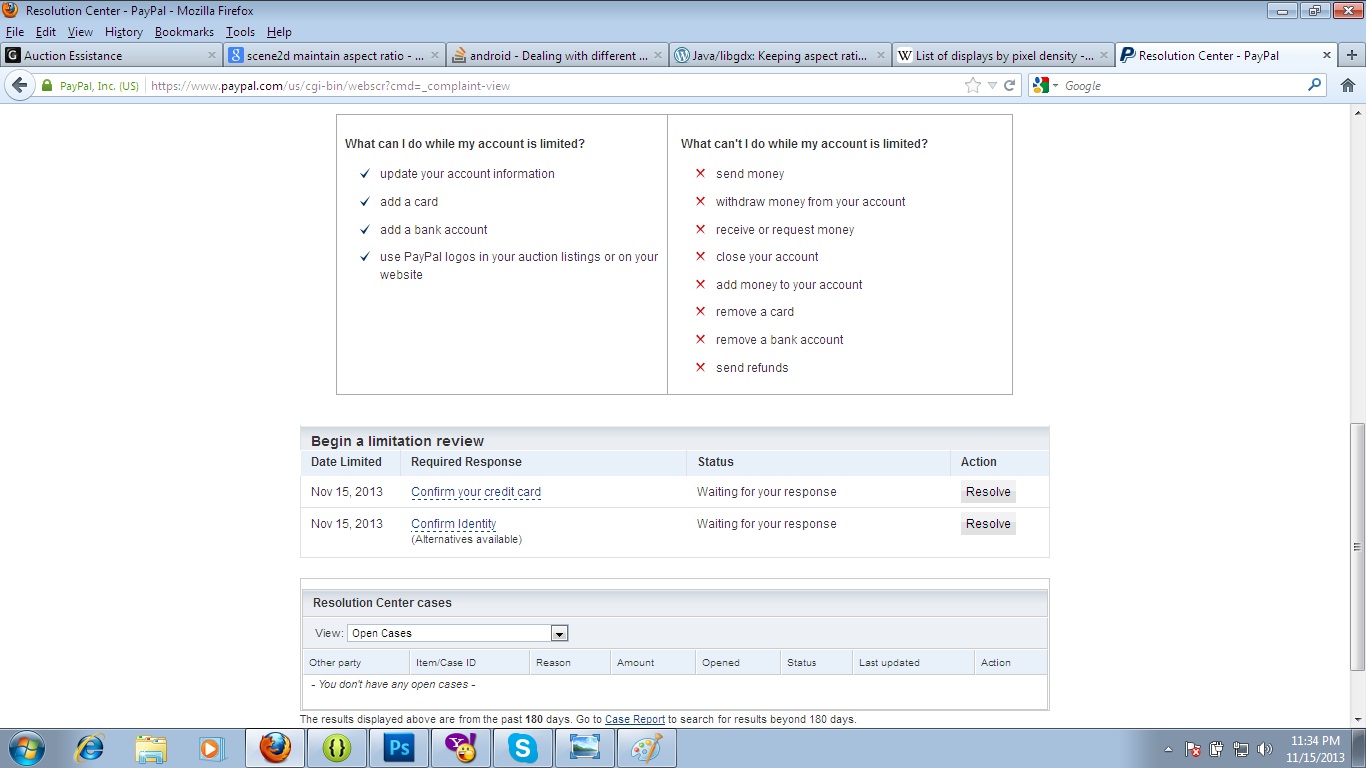Screen dimensions: 1366x768
Task: Open Skype from the taskbar
Action: [523, 748]
